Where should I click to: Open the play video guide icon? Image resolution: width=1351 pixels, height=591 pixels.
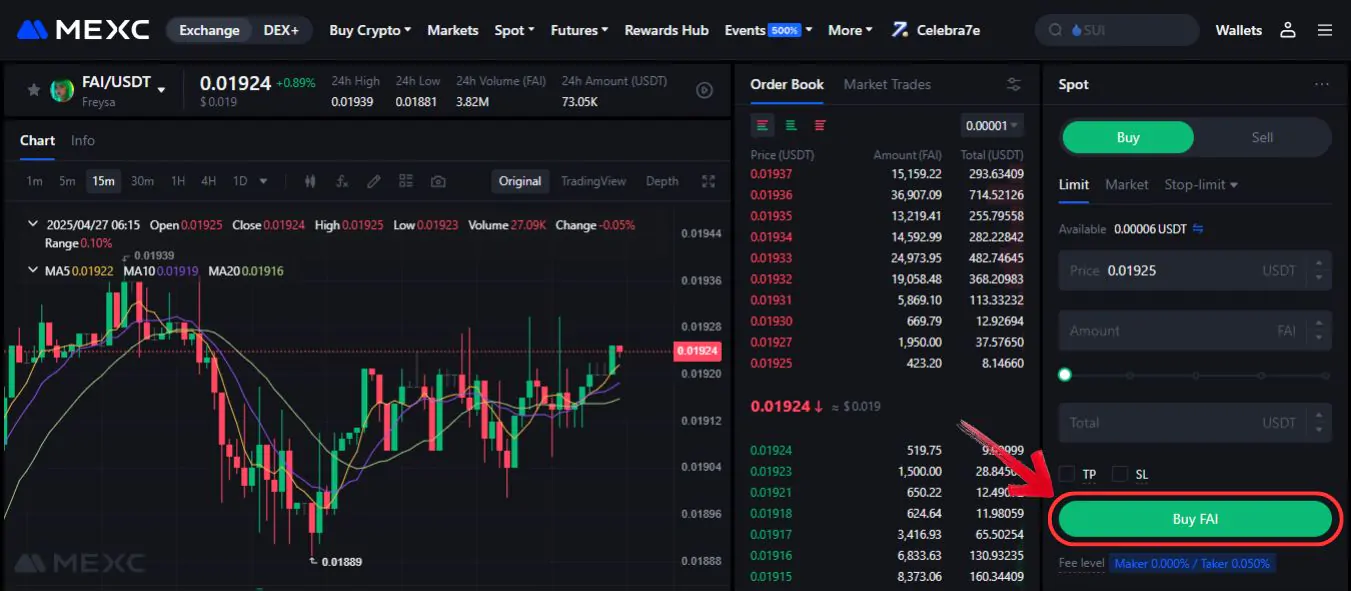coord(704,90)
